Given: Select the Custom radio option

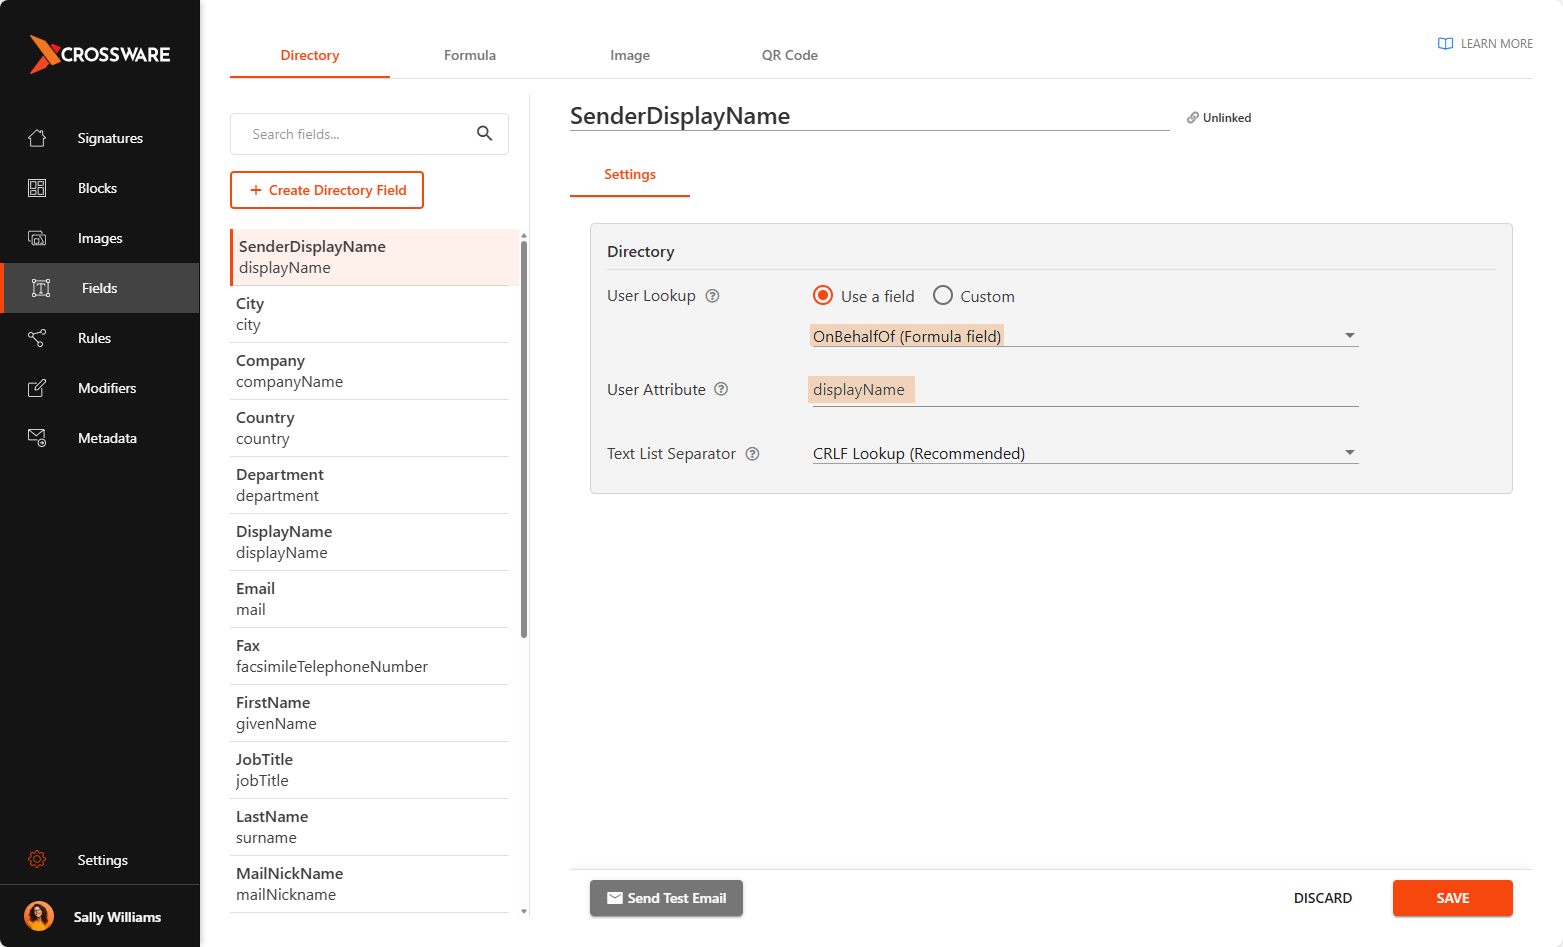Looking at the screenshot, I should click(942, 296).
